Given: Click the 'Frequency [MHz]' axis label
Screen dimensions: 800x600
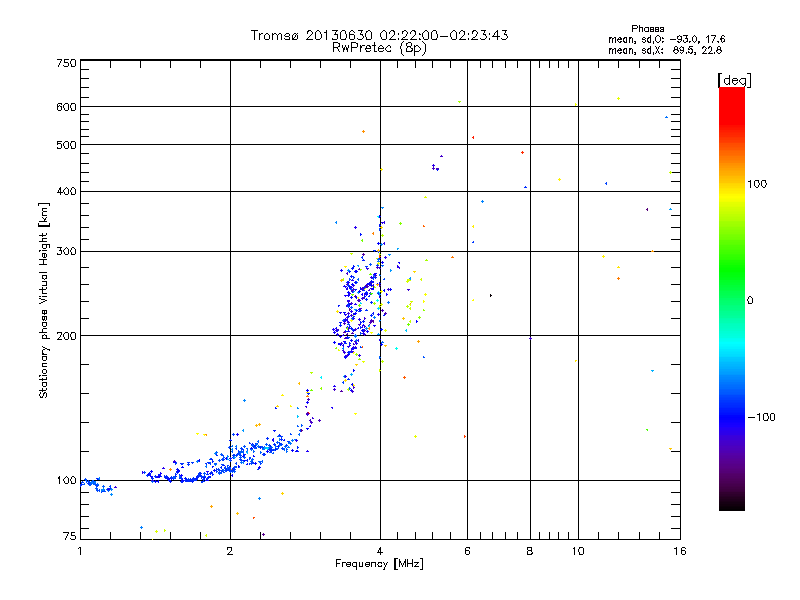Looking at the screenshot, I should (x=379, y=564).
